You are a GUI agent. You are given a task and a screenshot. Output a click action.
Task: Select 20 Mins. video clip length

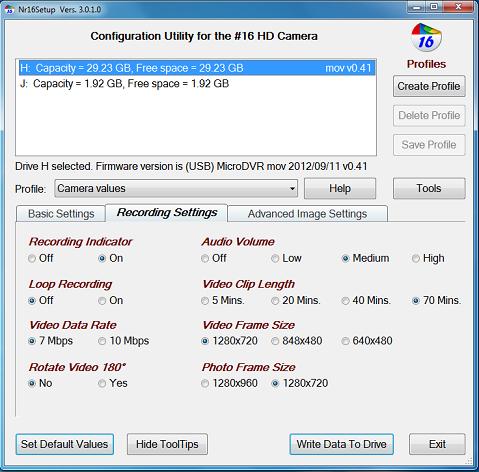pyautogui.click(x=275, y=301)
